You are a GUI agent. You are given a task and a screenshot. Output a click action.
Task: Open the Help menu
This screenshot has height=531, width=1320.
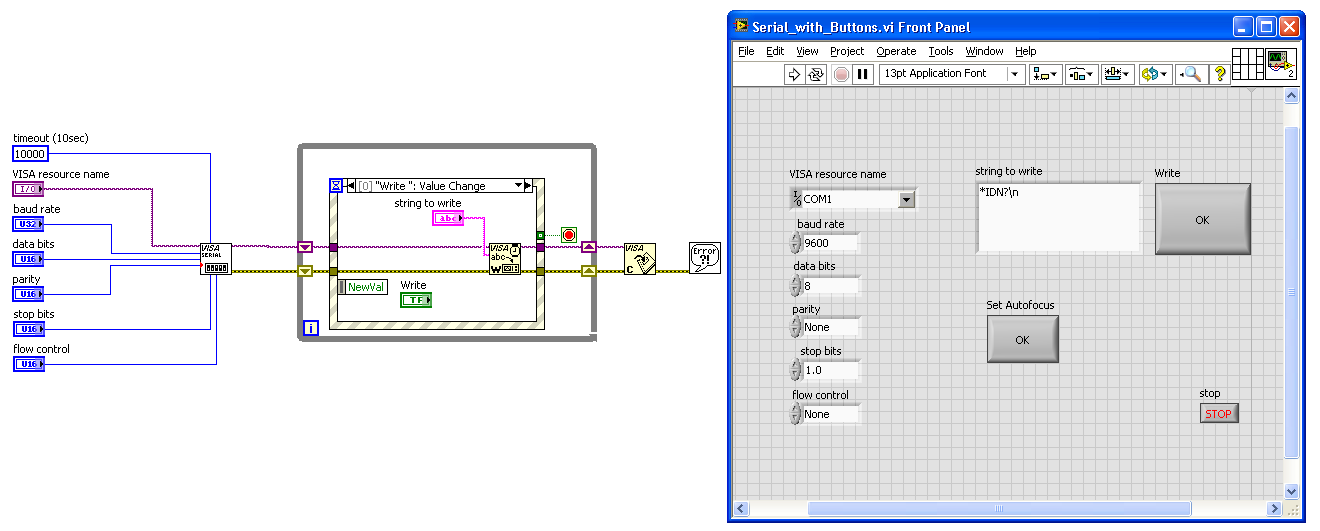(x=1026, y=51)
